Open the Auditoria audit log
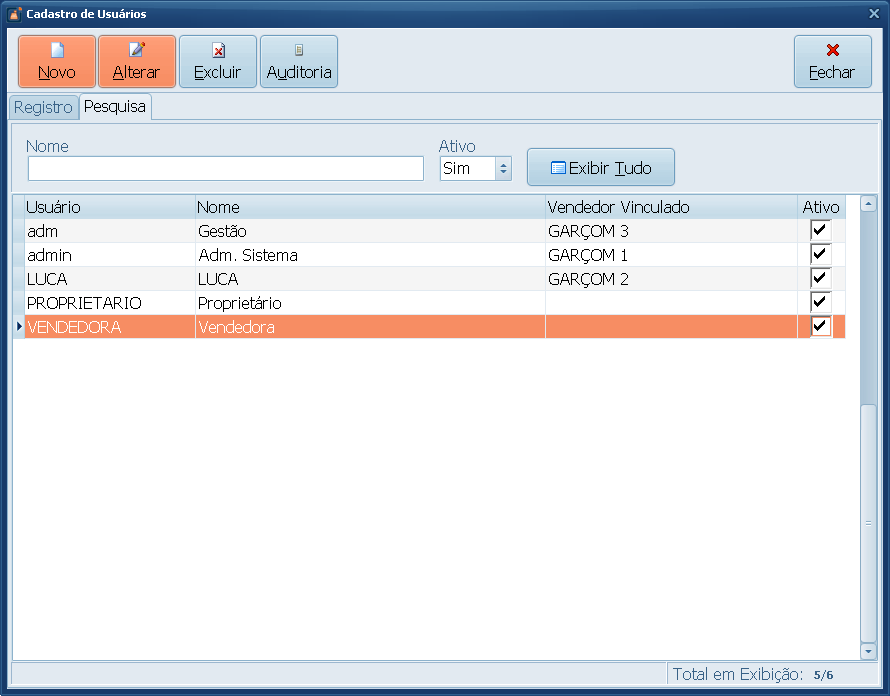The height and width of the screenshot is (696, 890). point(299,62)
